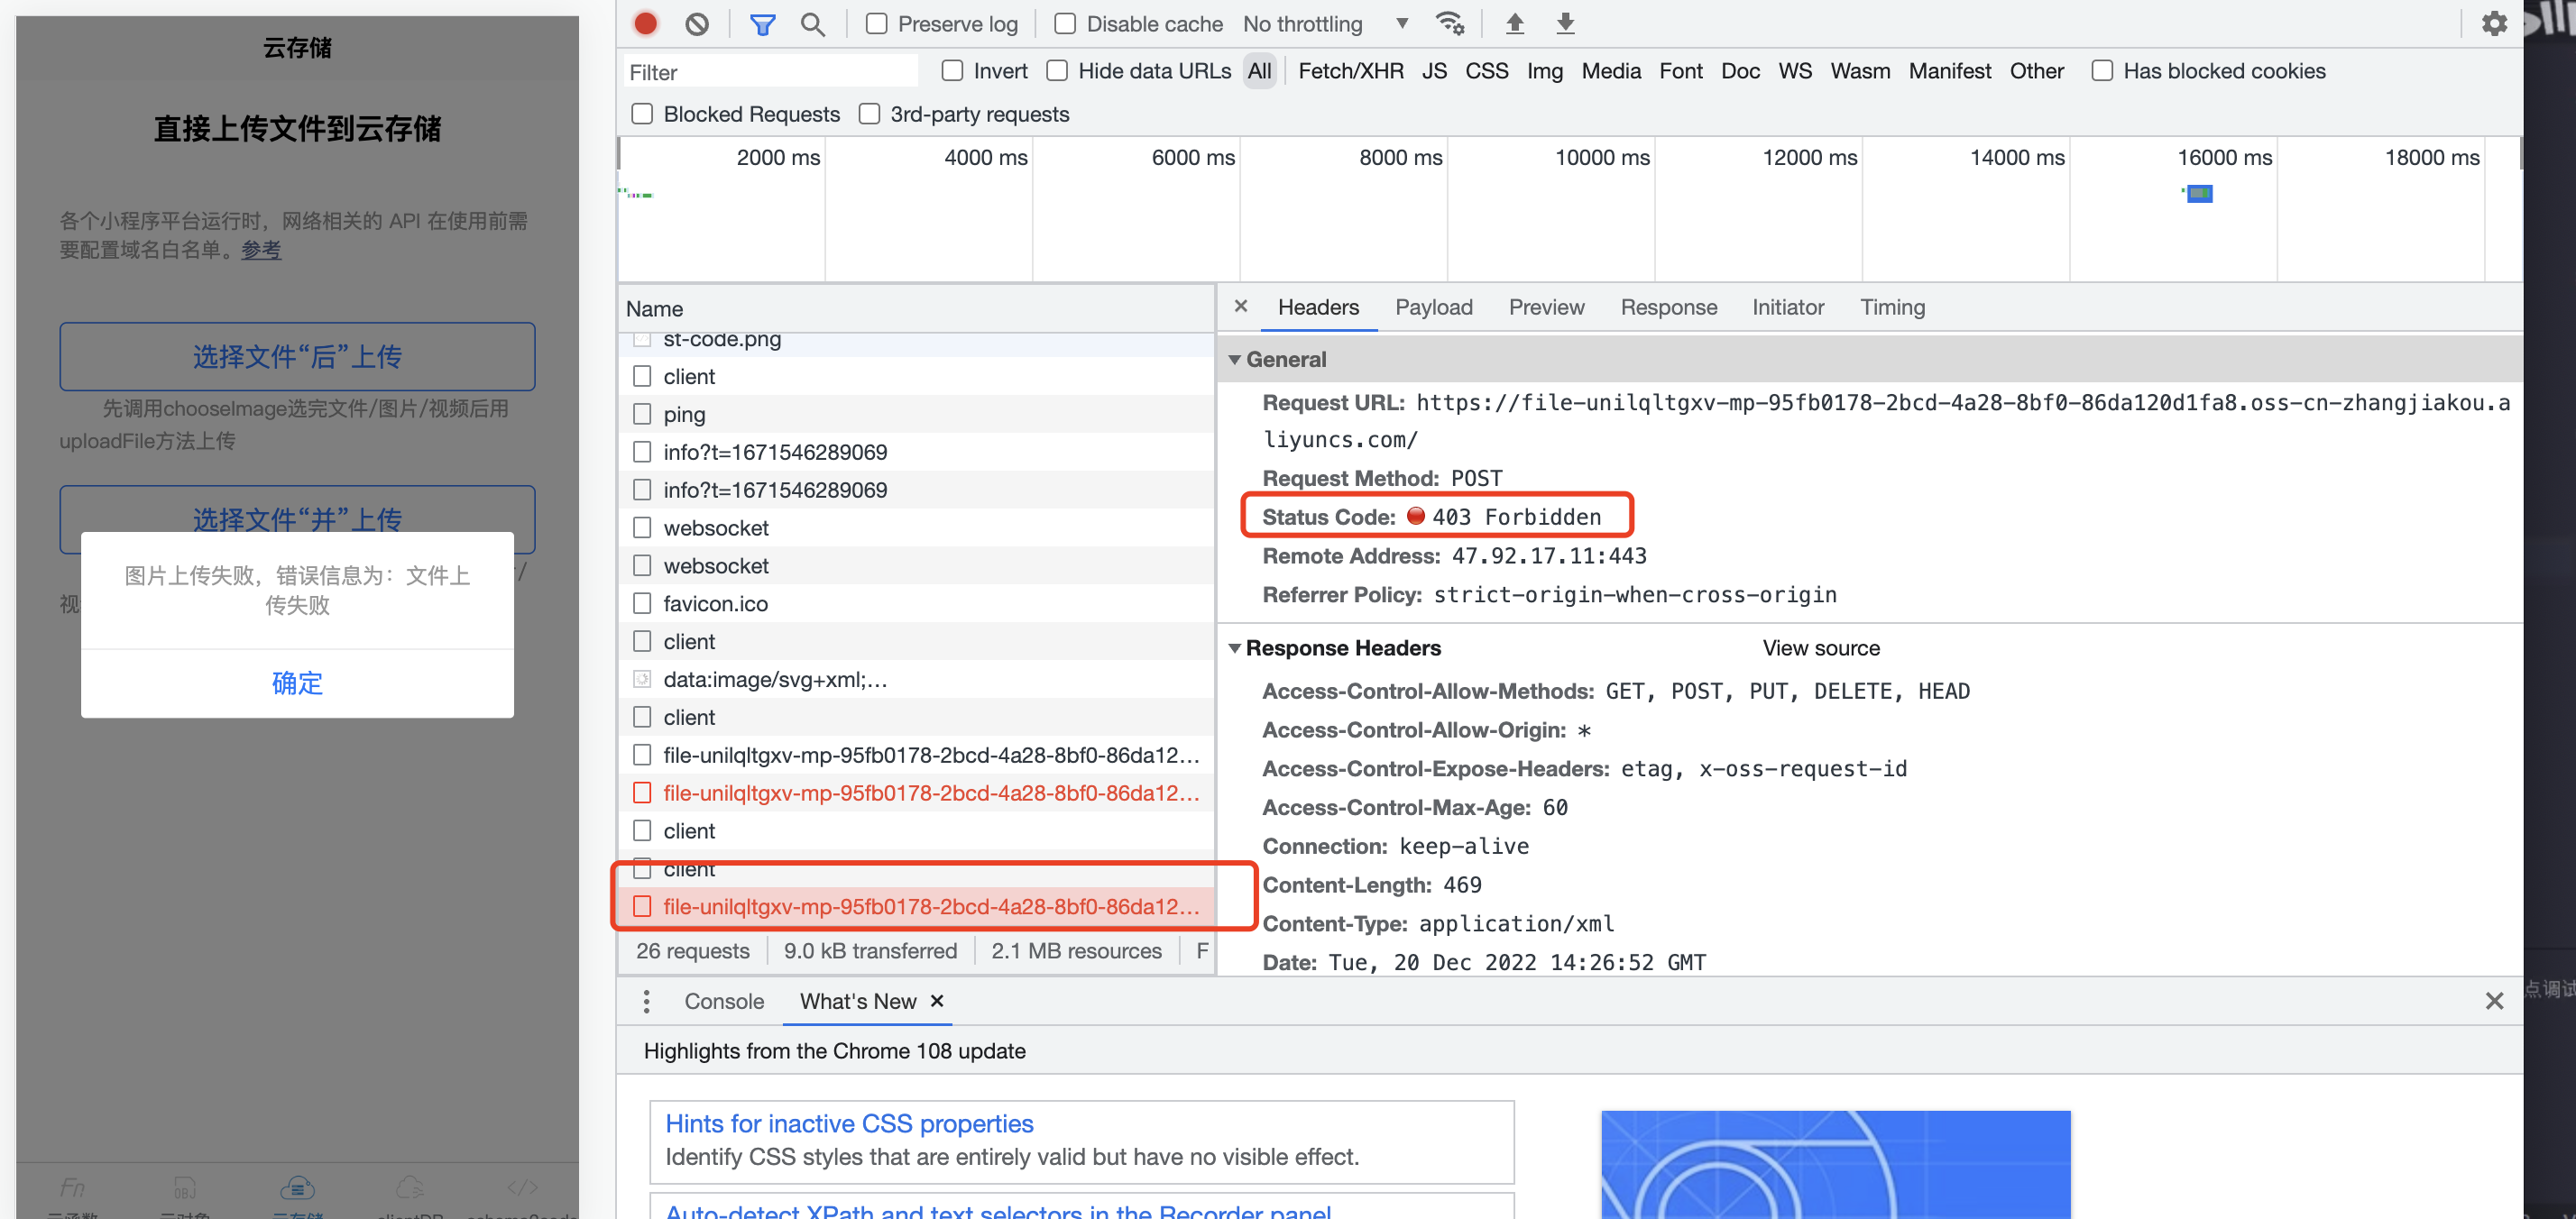Switch to the Timing tab

pos(1891,307)
